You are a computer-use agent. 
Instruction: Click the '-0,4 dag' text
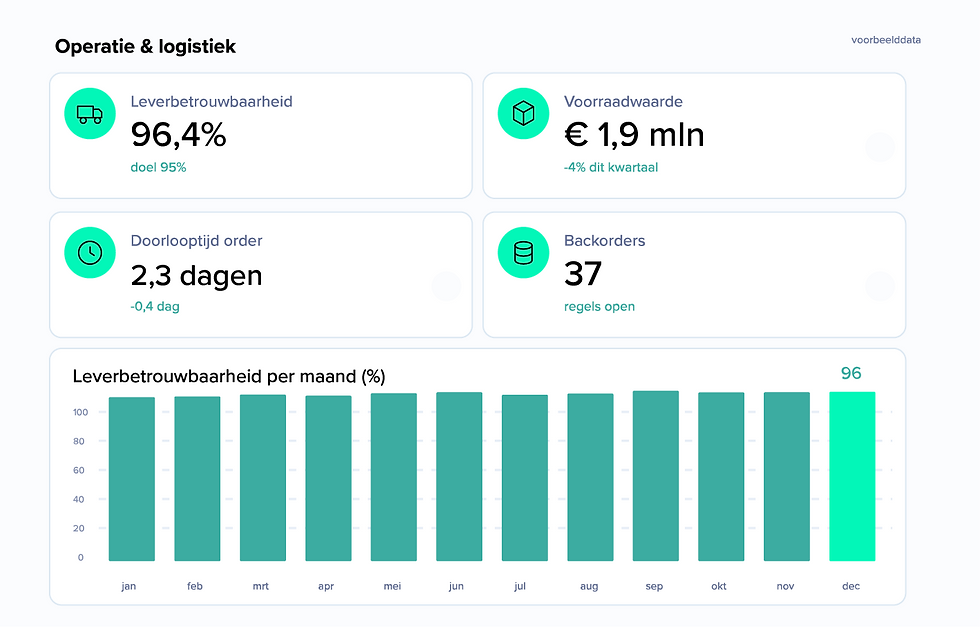coord(155,306)
